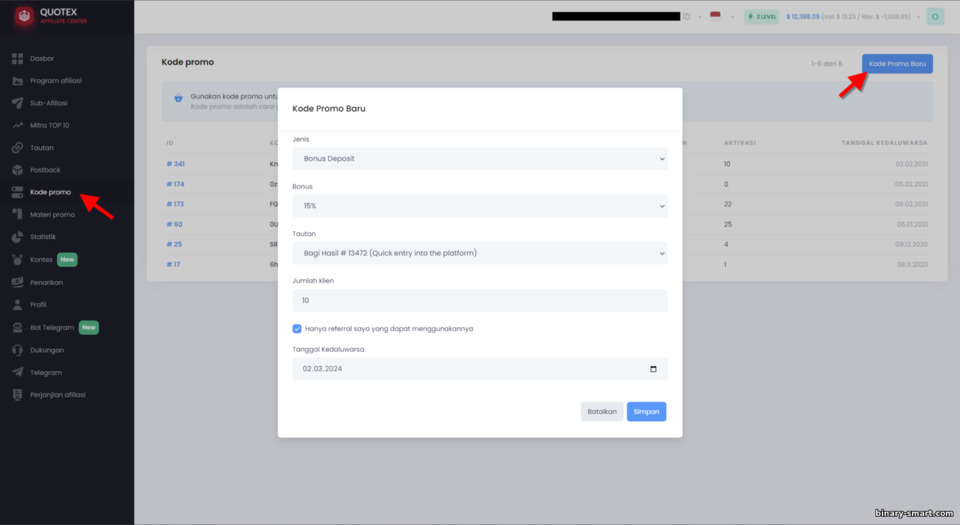The height and width of the screenshot is (525, 960).
Task: Click Sub-Afiliasi paper plane icon
Action: 17,103
